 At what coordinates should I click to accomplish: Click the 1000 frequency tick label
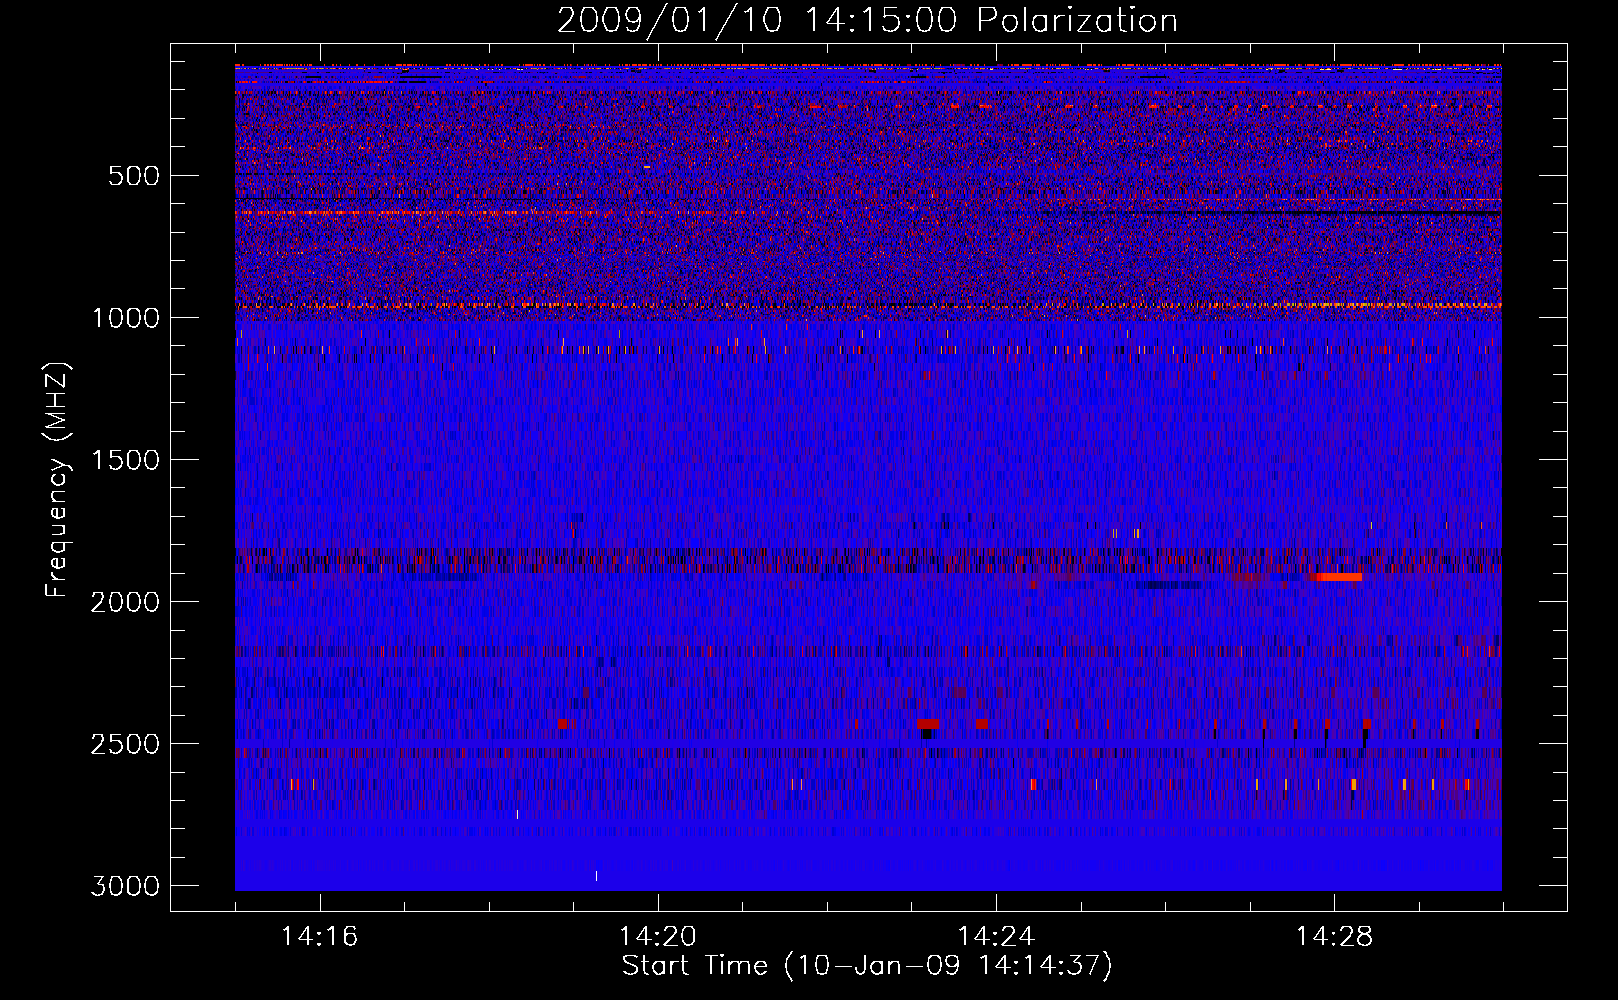[125, 318]
